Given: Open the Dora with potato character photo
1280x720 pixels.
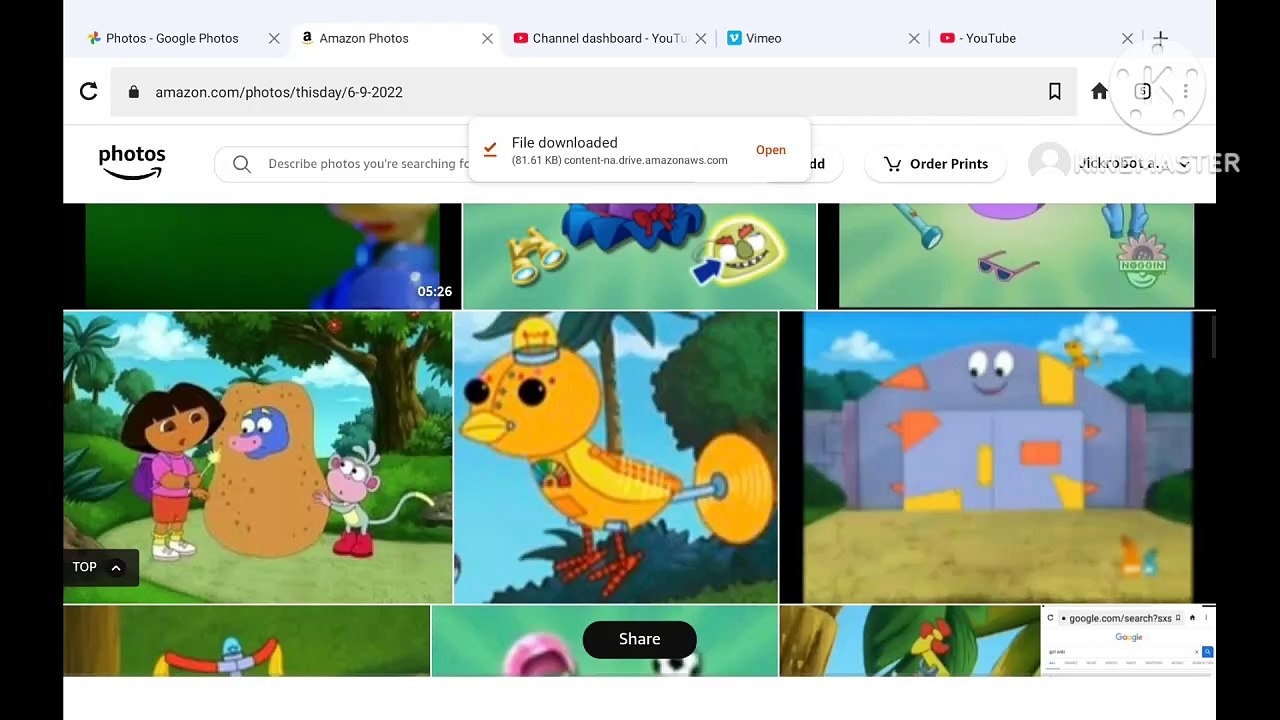Looking at the screenshot, I should click(x=257, y=458).
